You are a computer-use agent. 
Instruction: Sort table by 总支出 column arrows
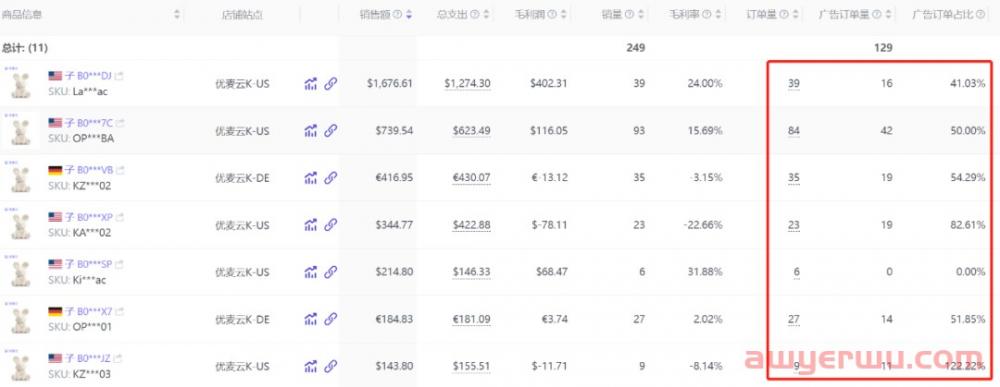coord(486,15)
